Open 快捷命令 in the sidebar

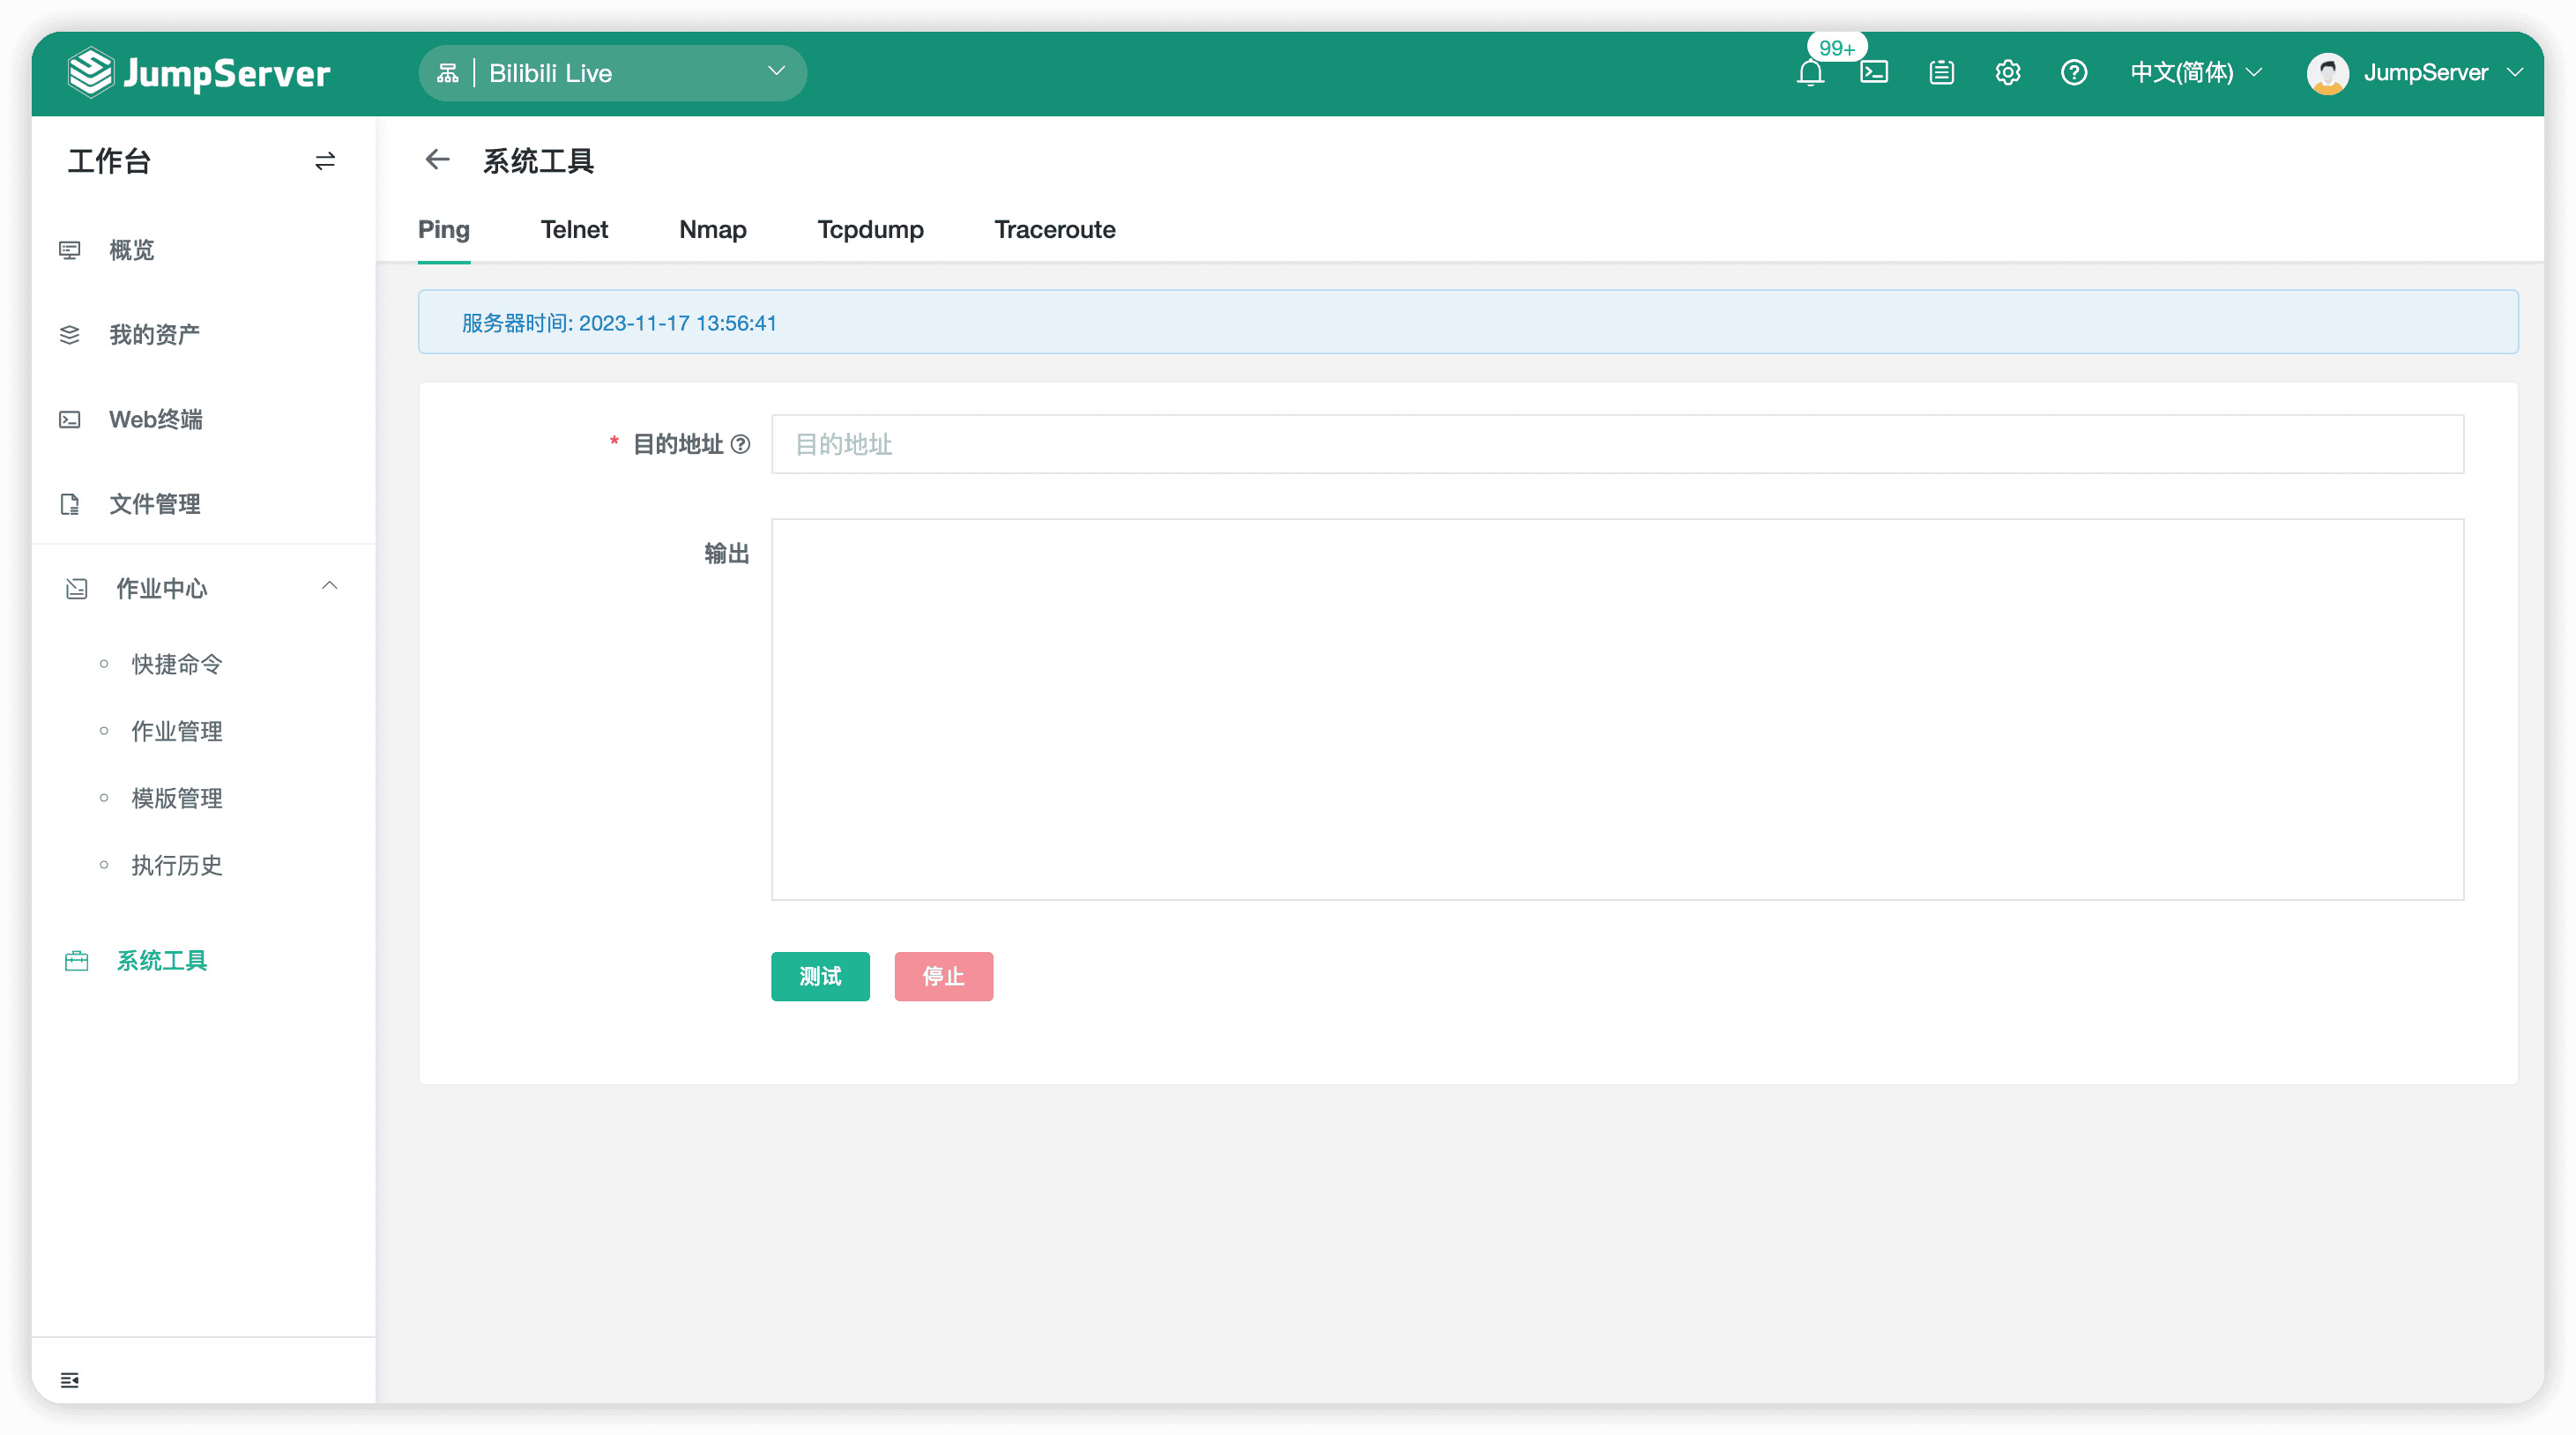(177, 664)
